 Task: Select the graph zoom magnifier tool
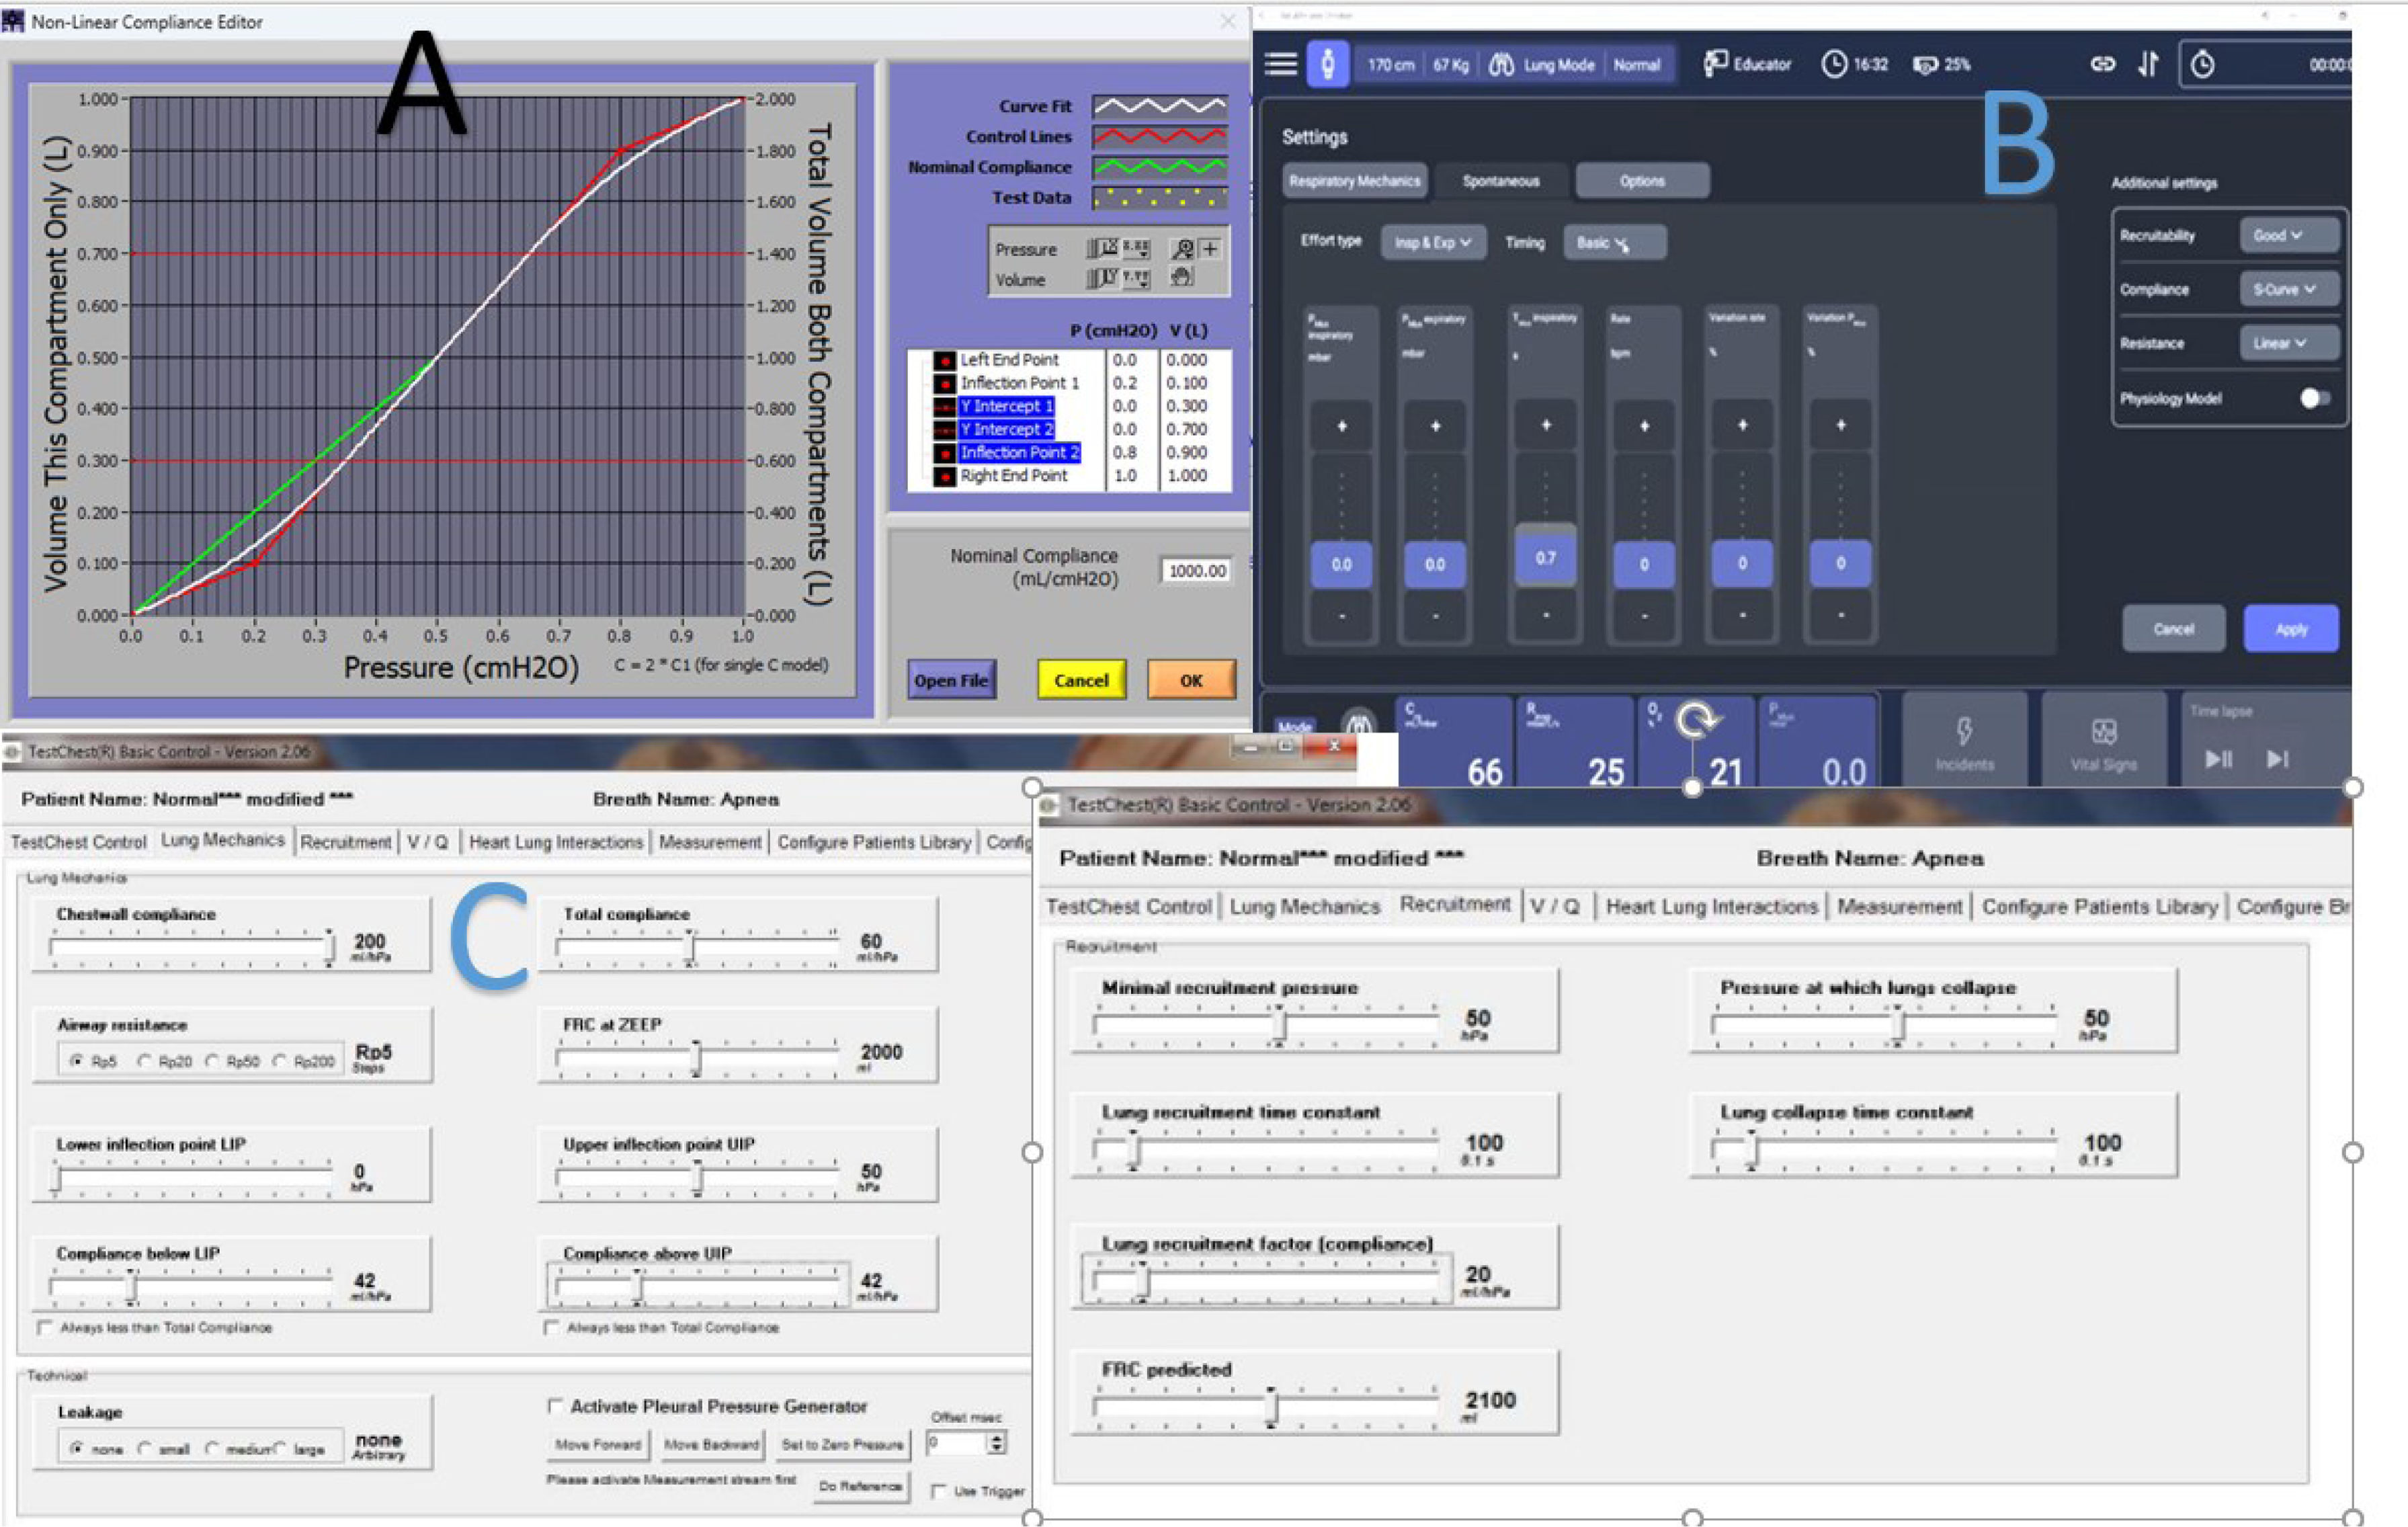(1183, 249)
